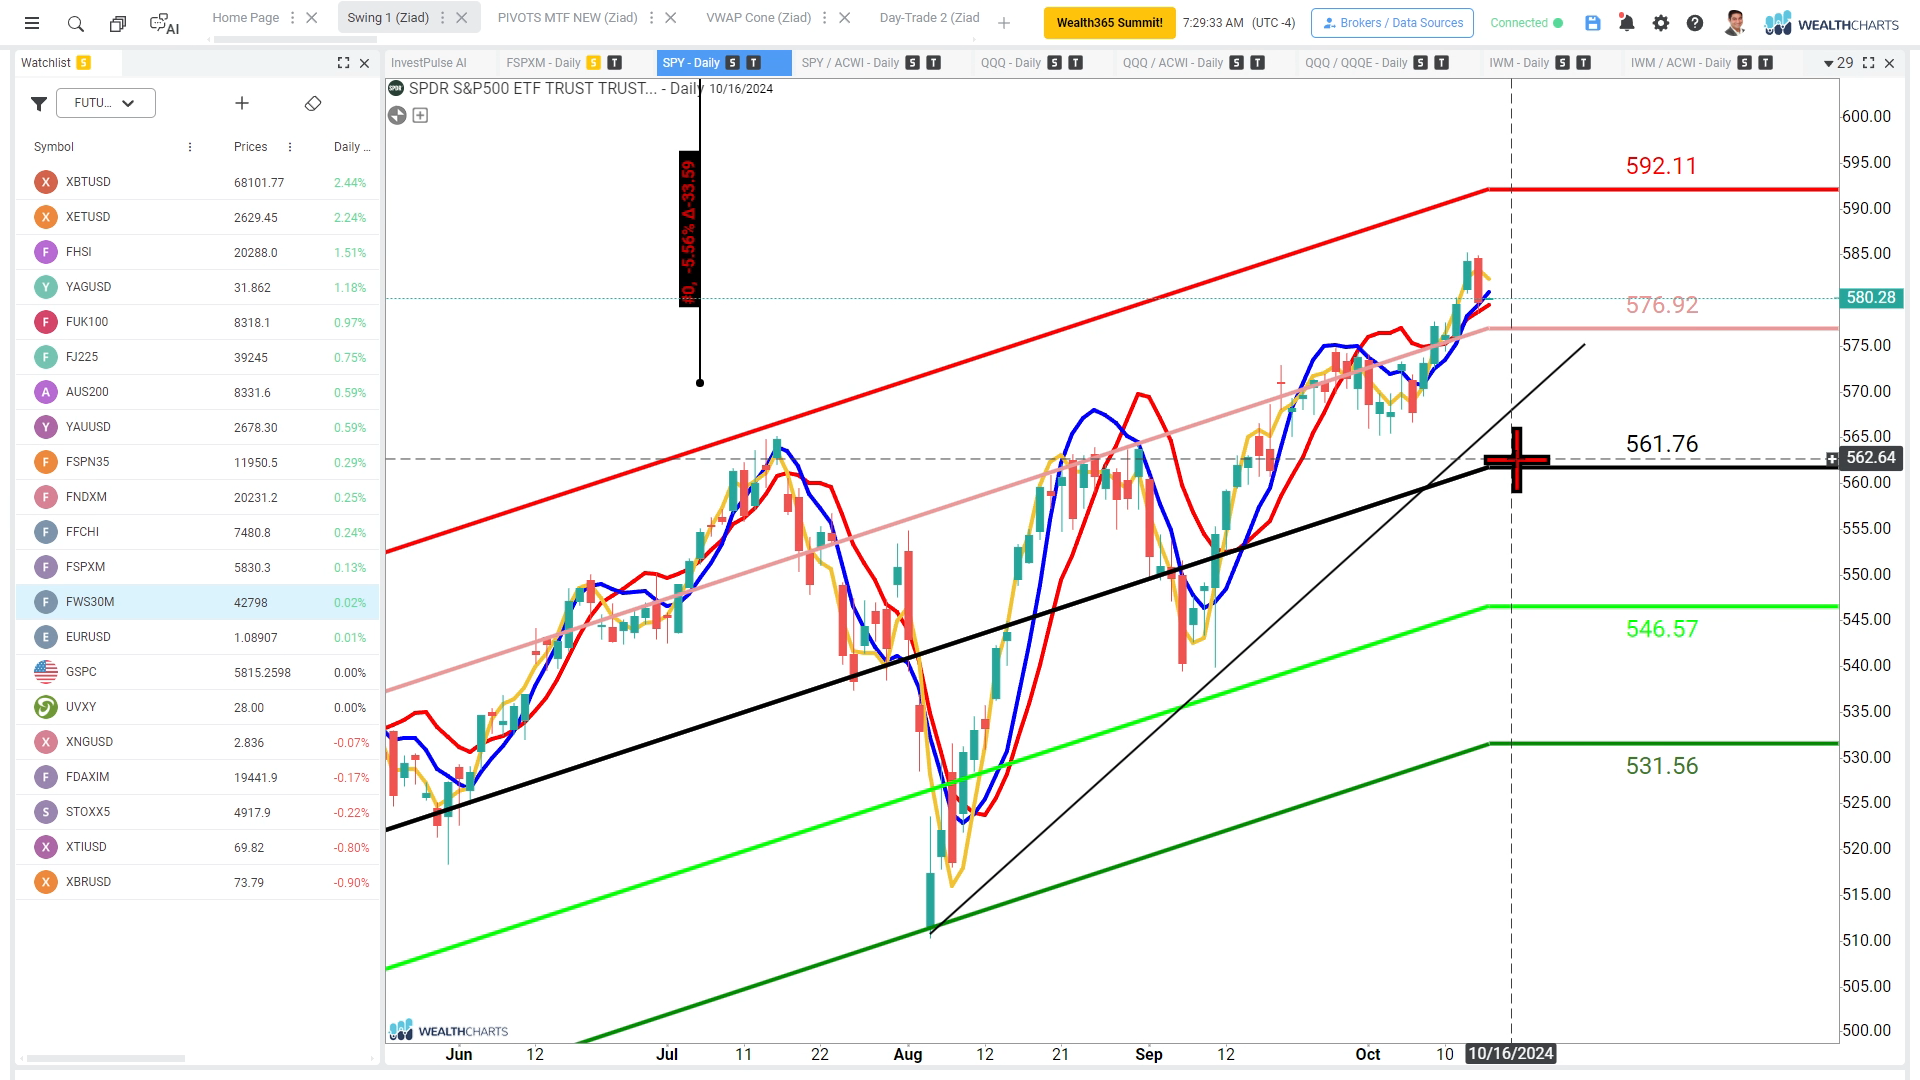Open Home Page tab options dots

point(293,18)
